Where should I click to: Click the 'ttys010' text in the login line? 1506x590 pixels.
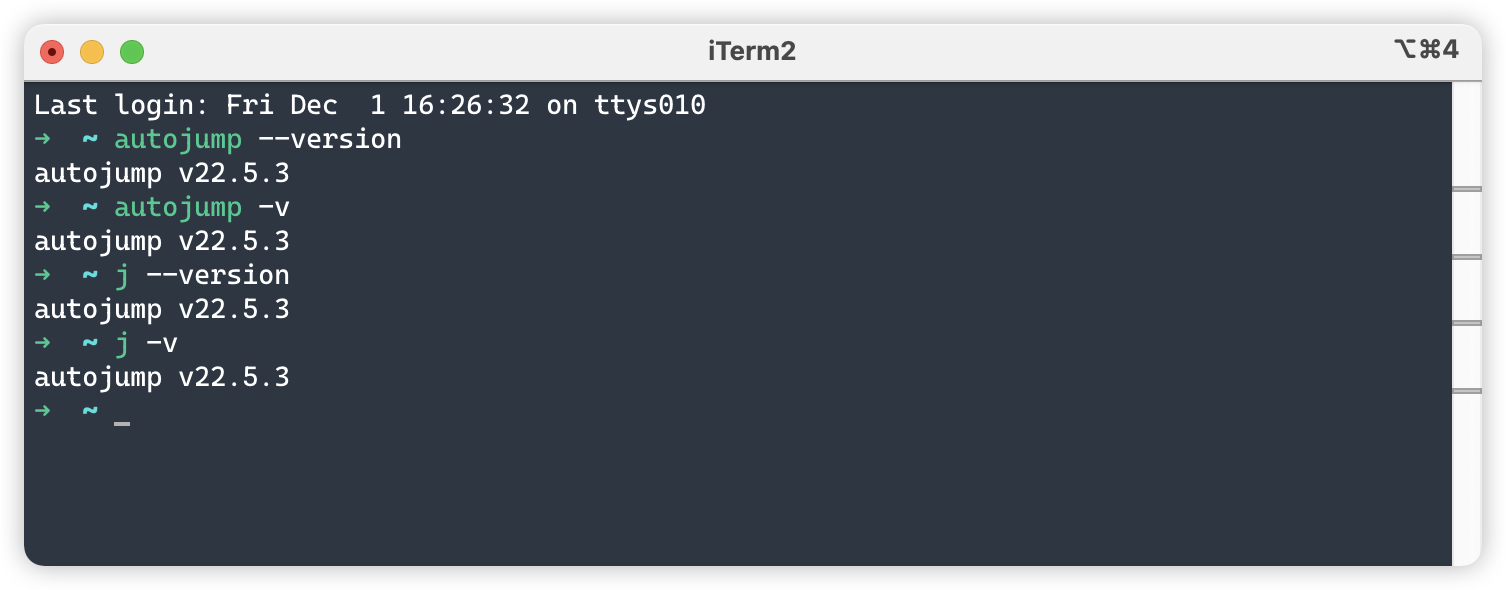pos(649,105)
